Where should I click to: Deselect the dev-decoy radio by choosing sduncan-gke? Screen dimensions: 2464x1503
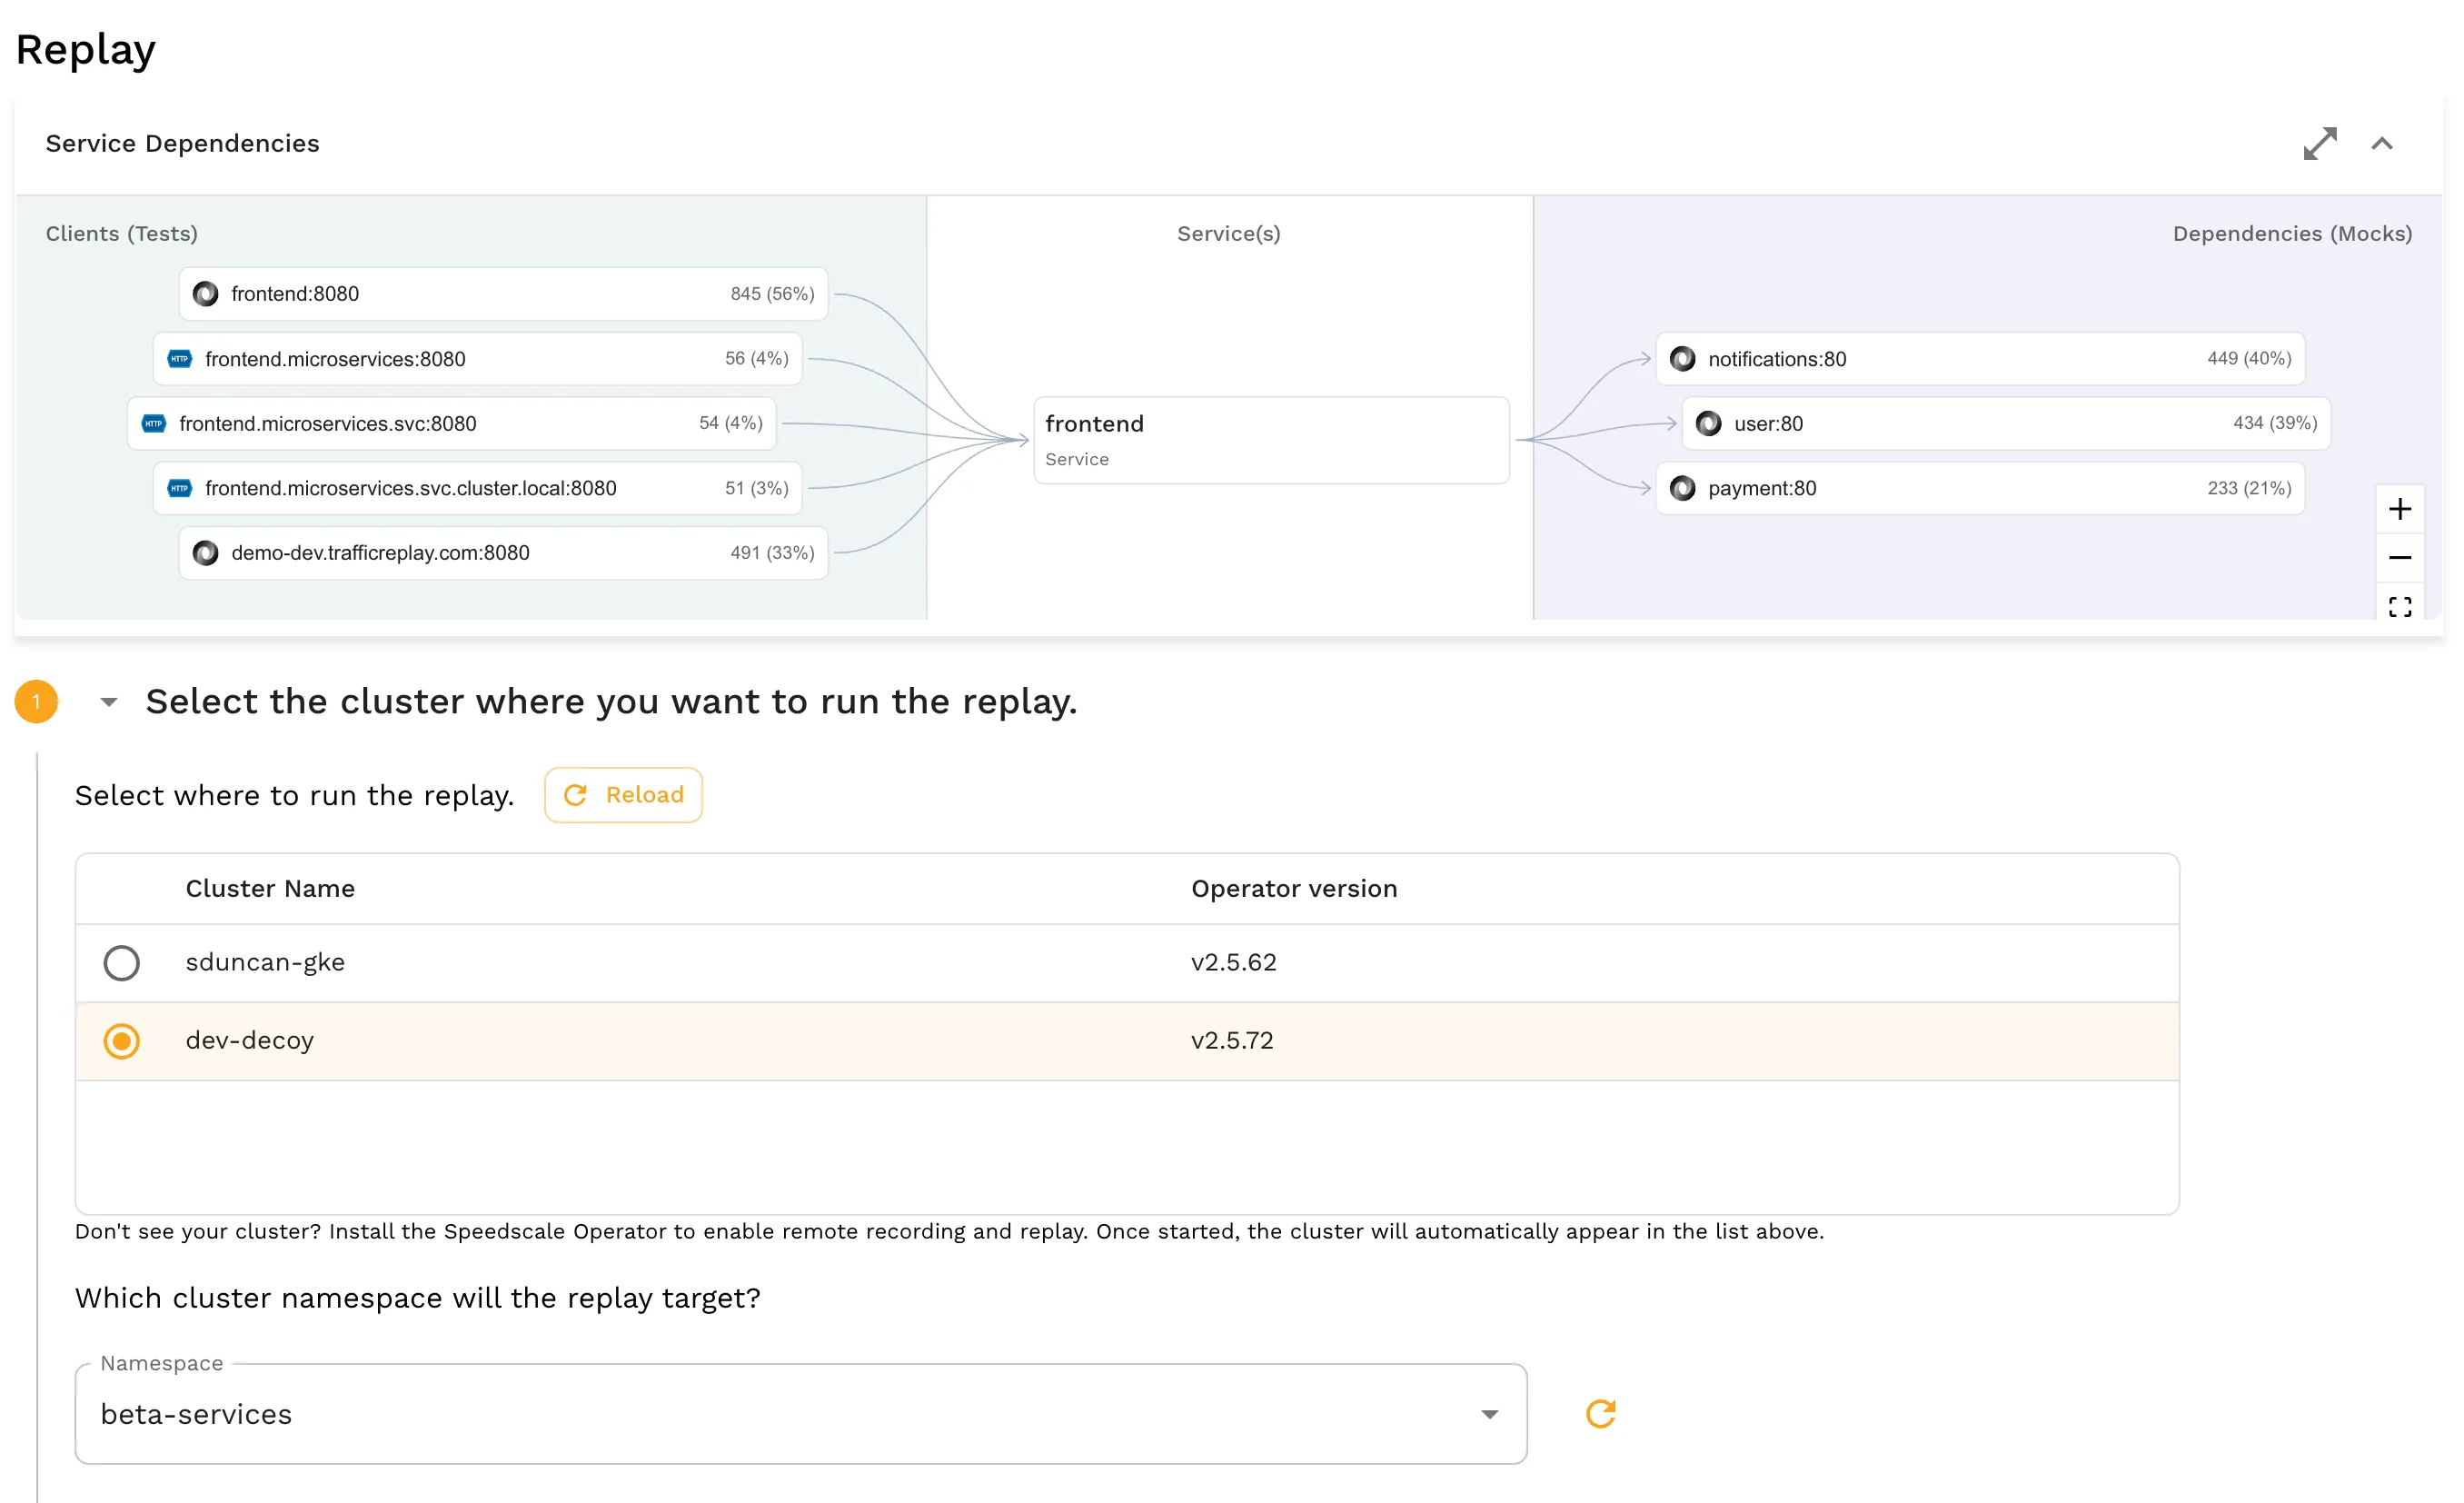pos(121,962)
